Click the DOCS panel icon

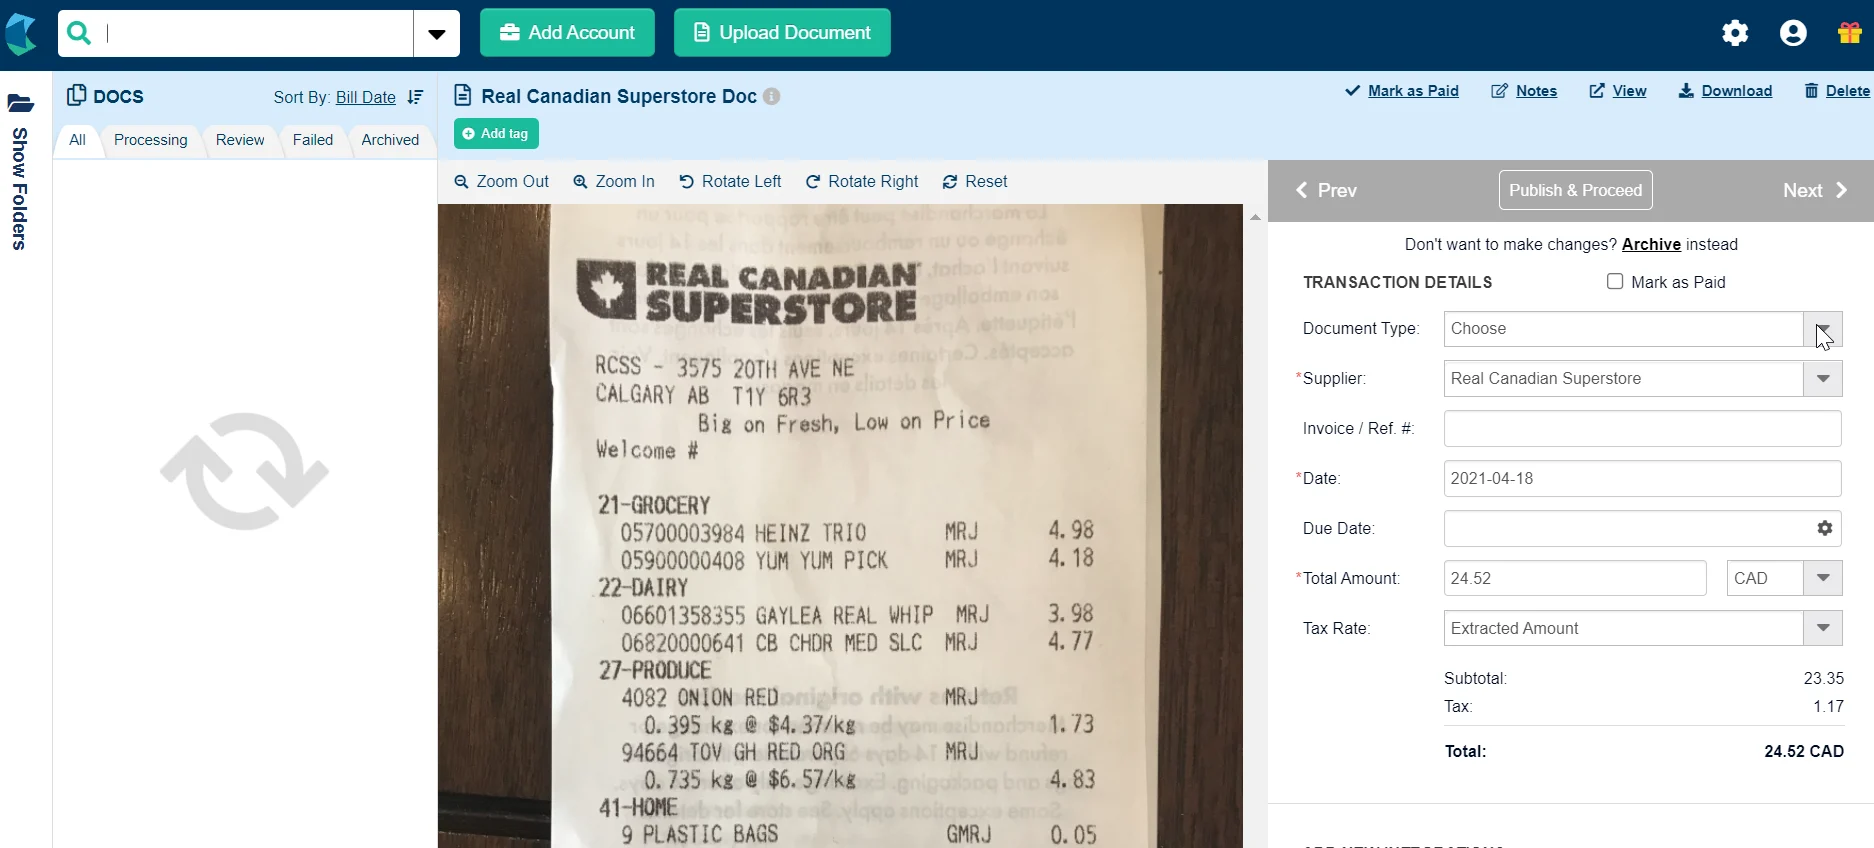click(x=76, y=95)
